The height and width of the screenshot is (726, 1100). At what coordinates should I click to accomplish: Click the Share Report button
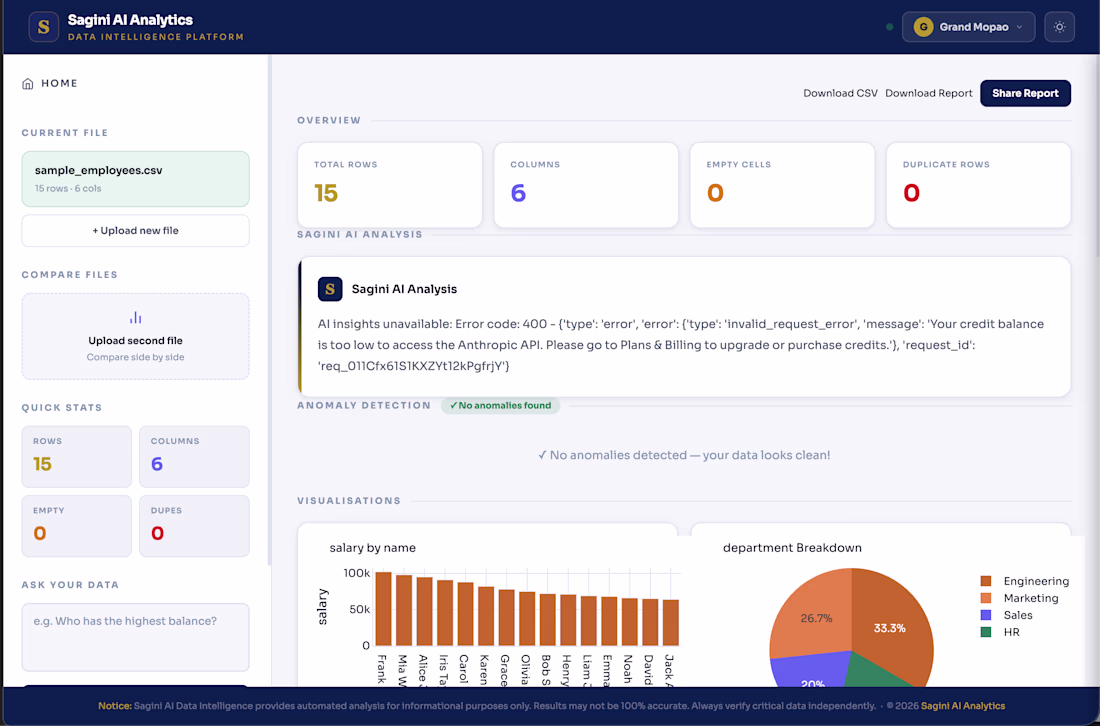coord(1025,93)
